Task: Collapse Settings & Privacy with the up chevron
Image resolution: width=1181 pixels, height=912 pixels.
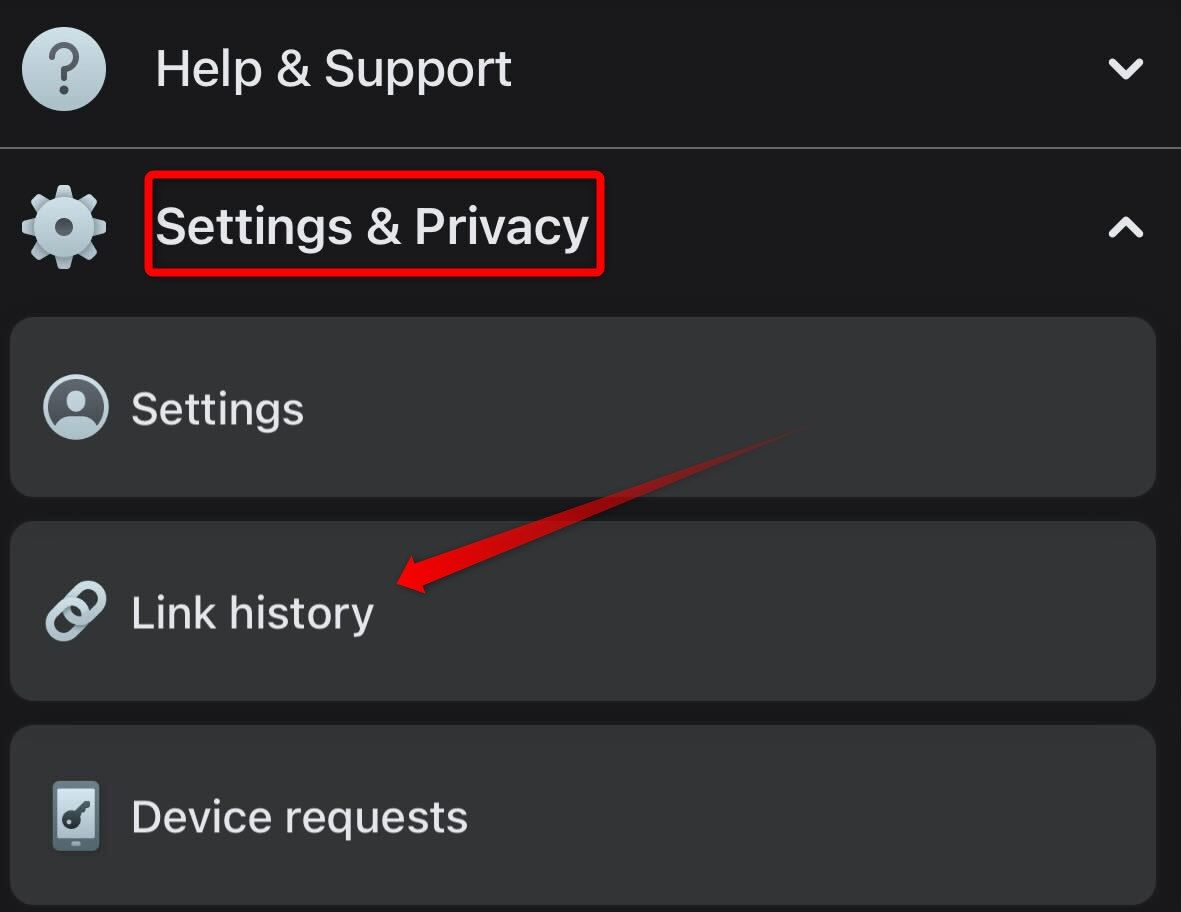Action: [x=1125, y=228]
